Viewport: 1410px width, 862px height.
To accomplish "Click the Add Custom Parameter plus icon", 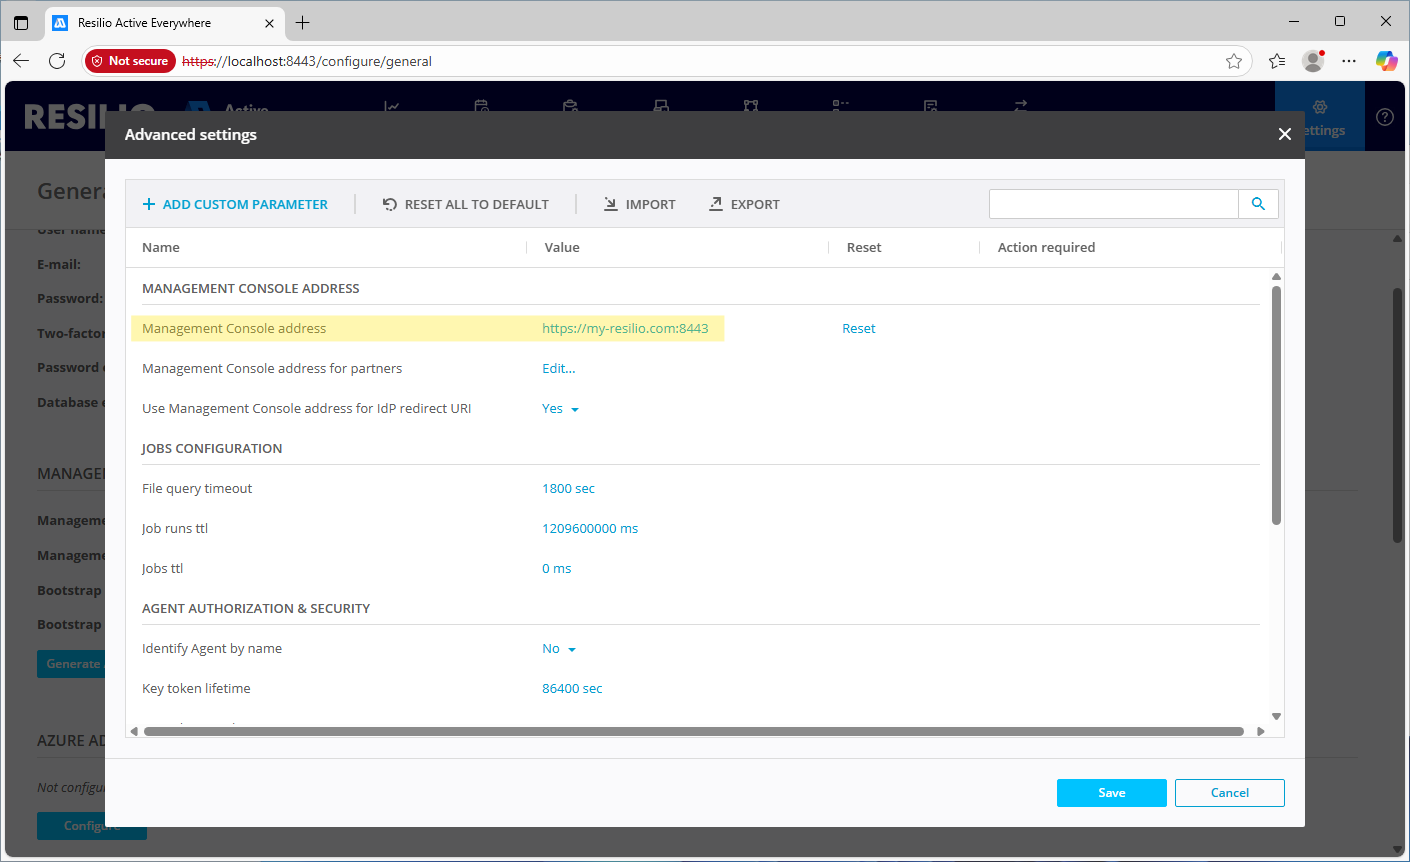I will (x=149, y=204).
